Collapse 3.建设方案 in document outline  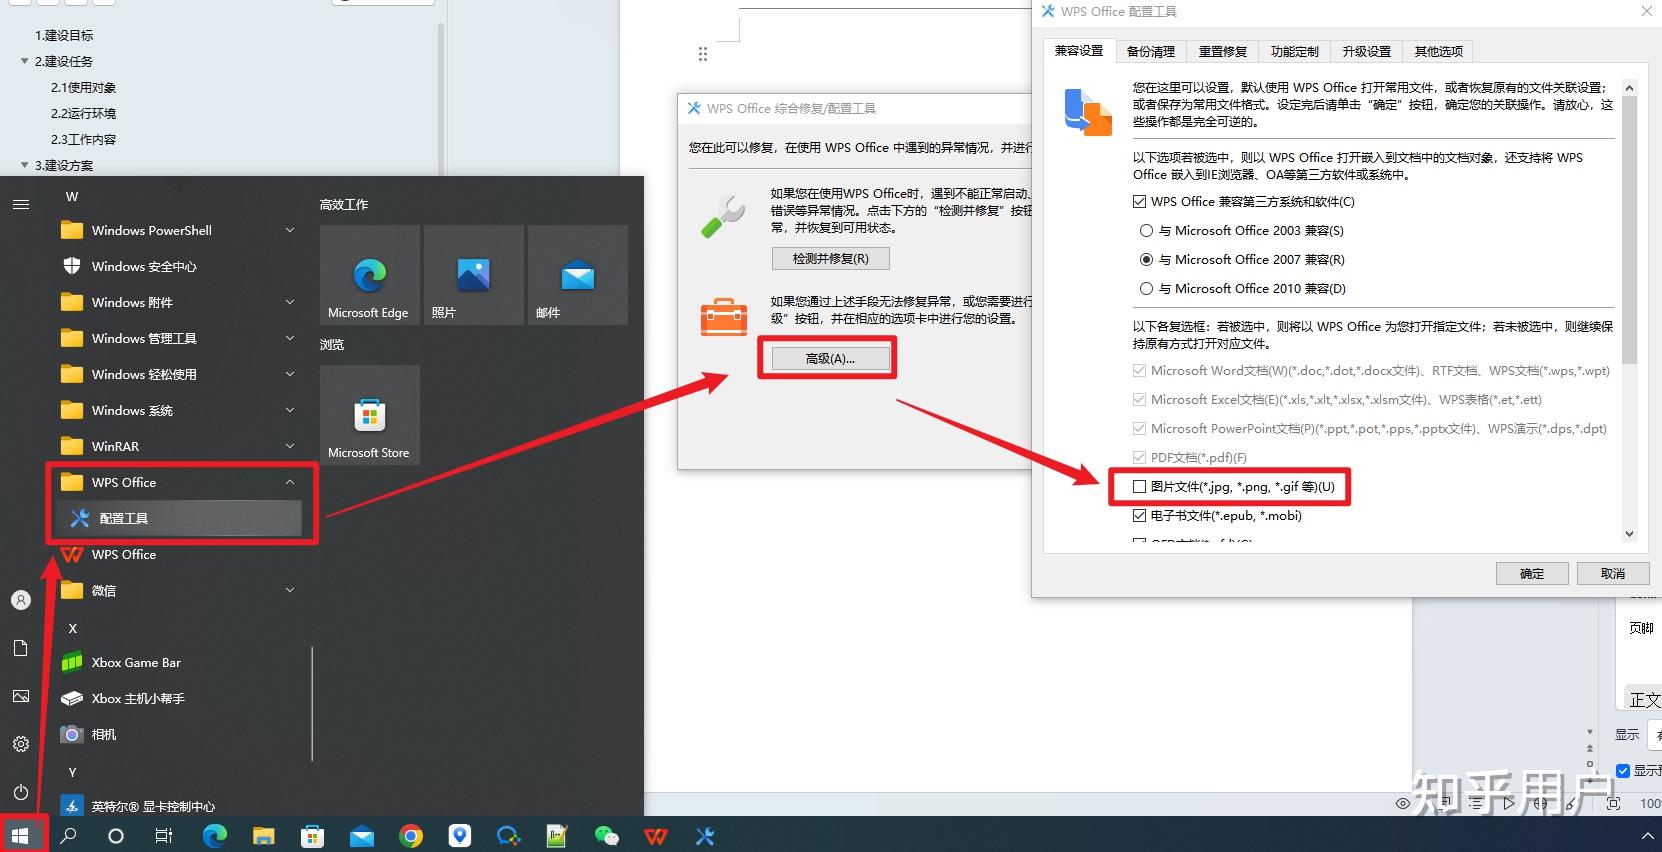tap(25, 165)
